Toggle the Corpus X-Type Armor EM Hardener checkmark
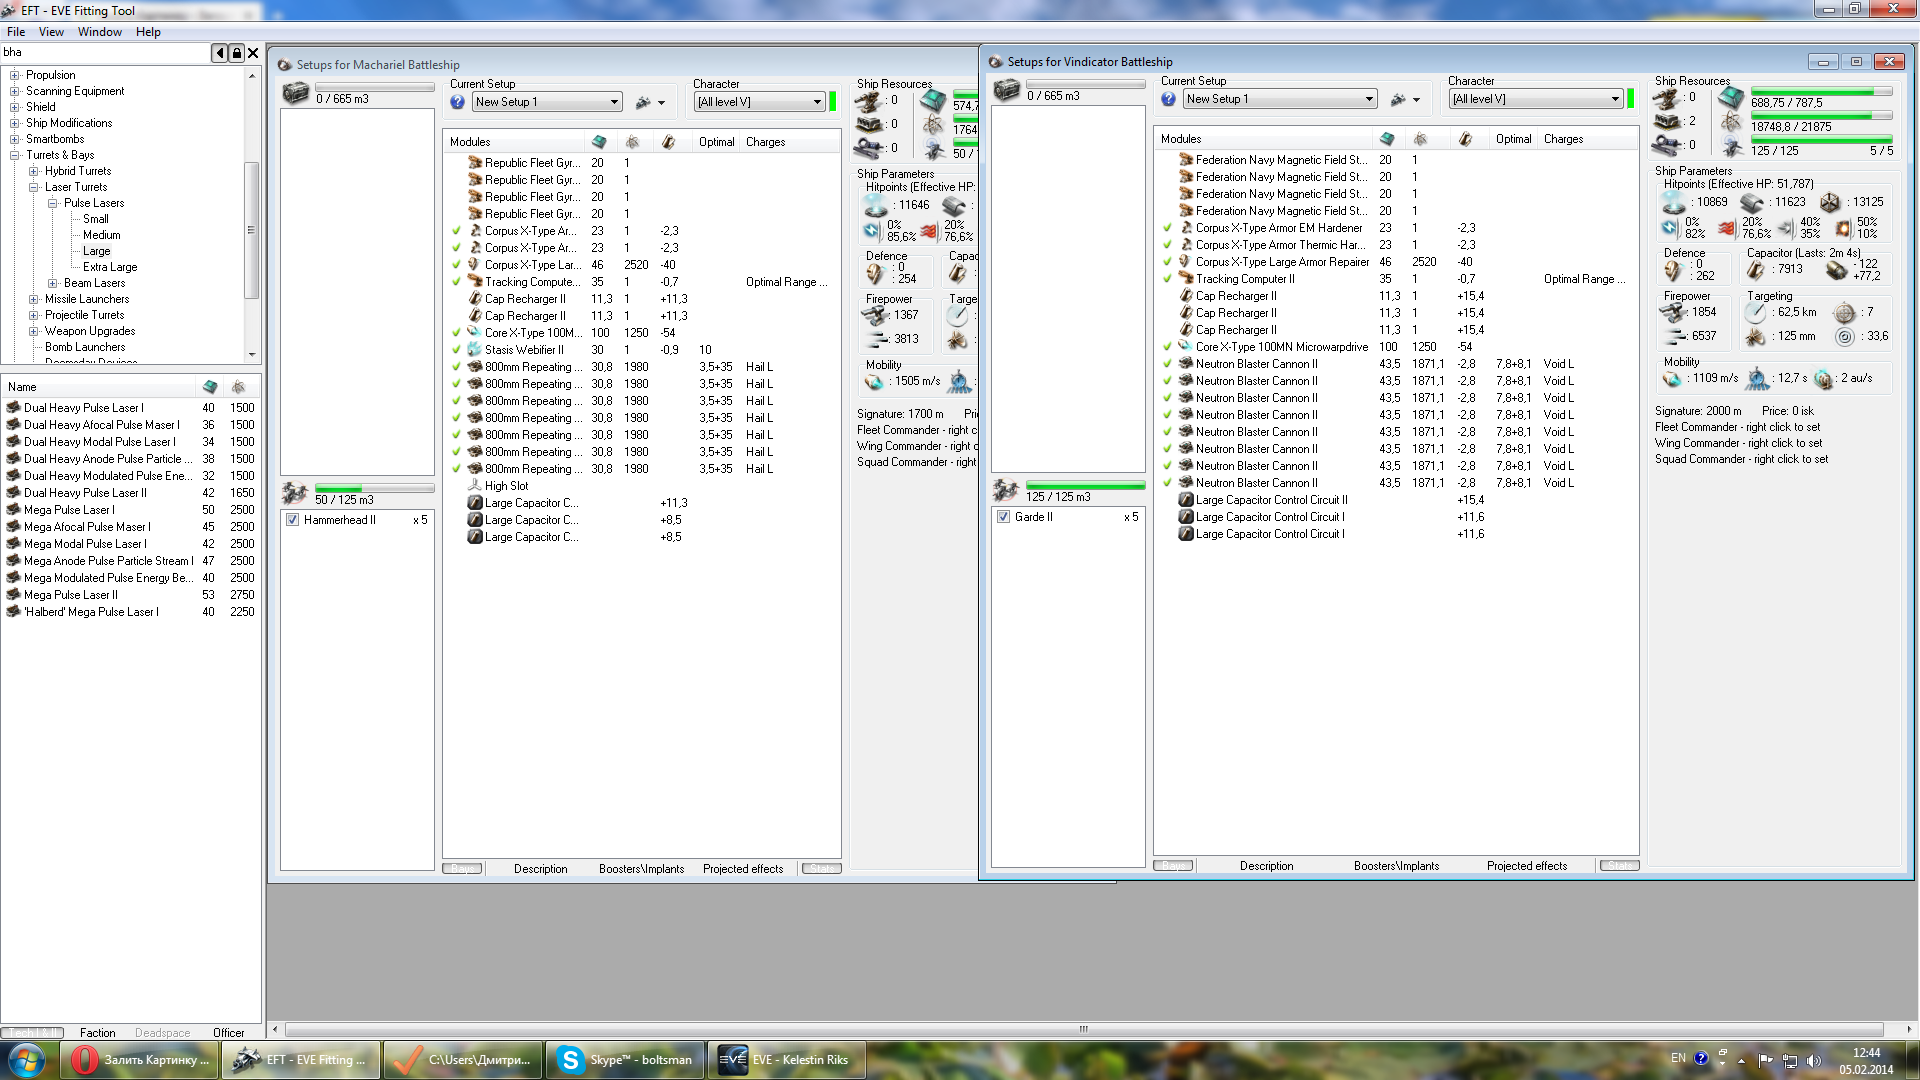Viewport: 1920px width, 1080px height. 1168,228
